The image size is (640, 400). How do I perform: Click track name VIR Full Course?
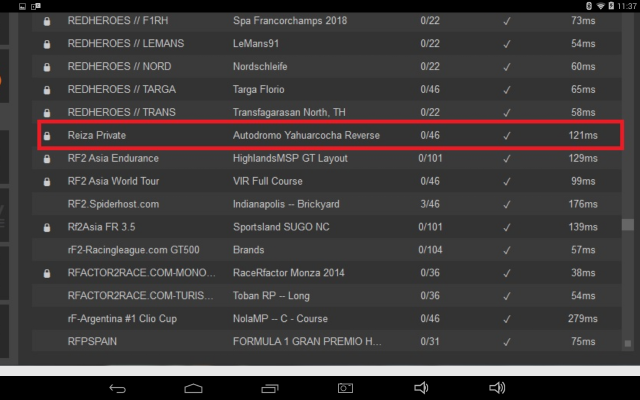(268, 181)
